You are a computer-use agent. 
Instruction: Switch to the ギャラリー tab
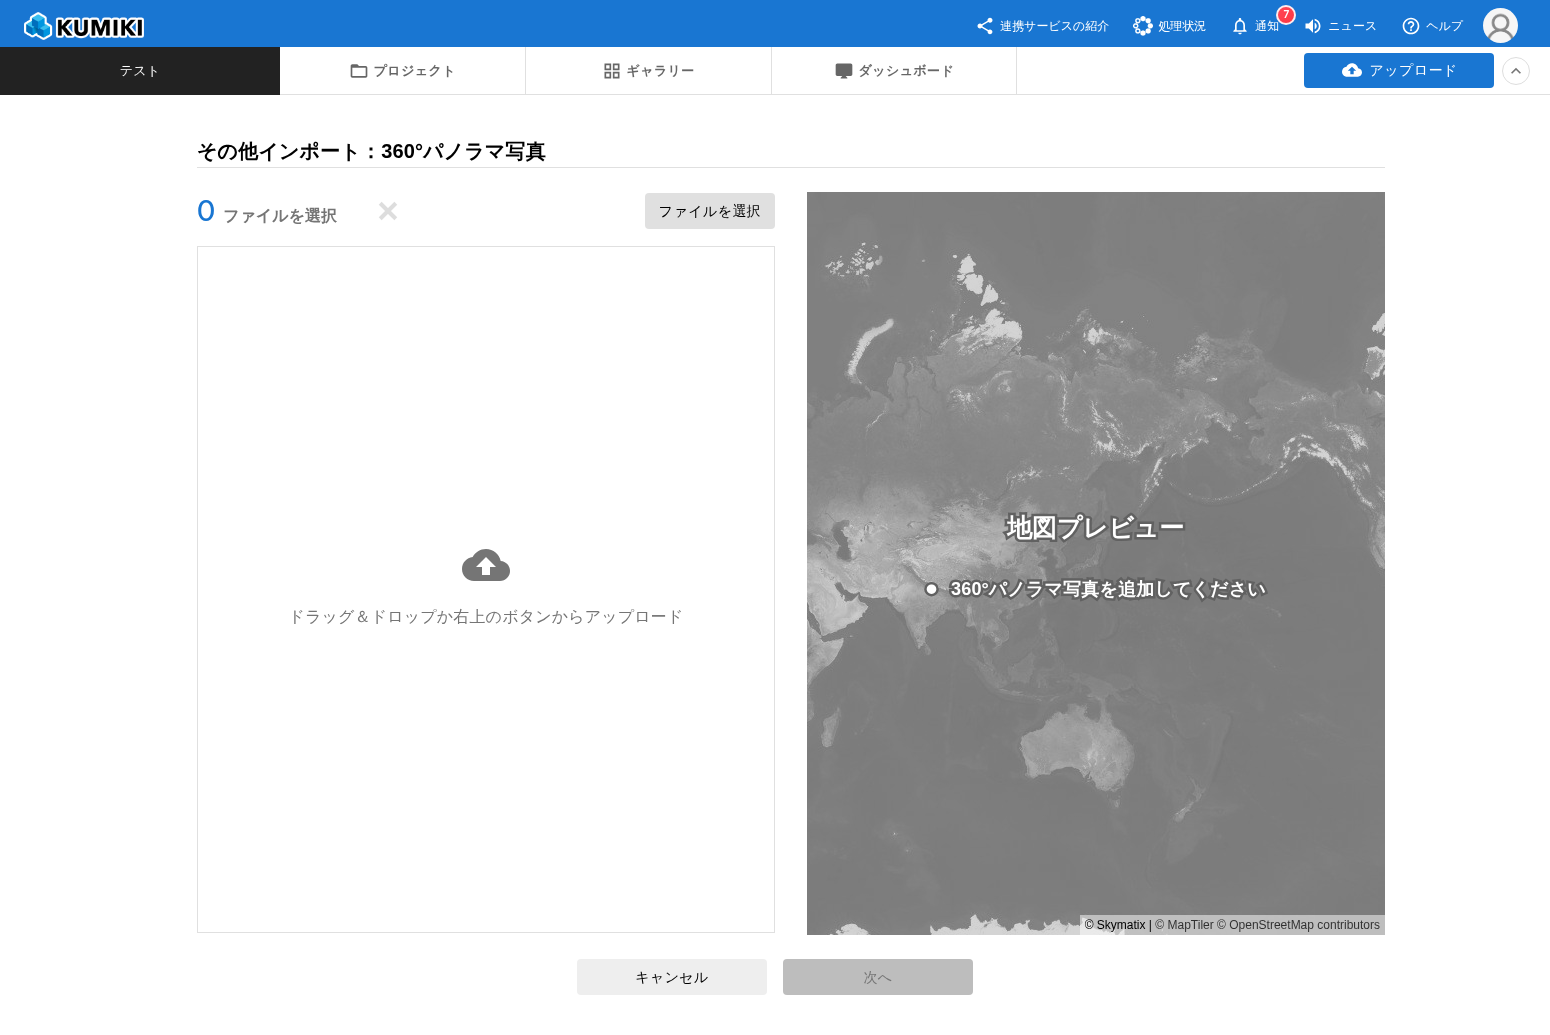[649, 71]
